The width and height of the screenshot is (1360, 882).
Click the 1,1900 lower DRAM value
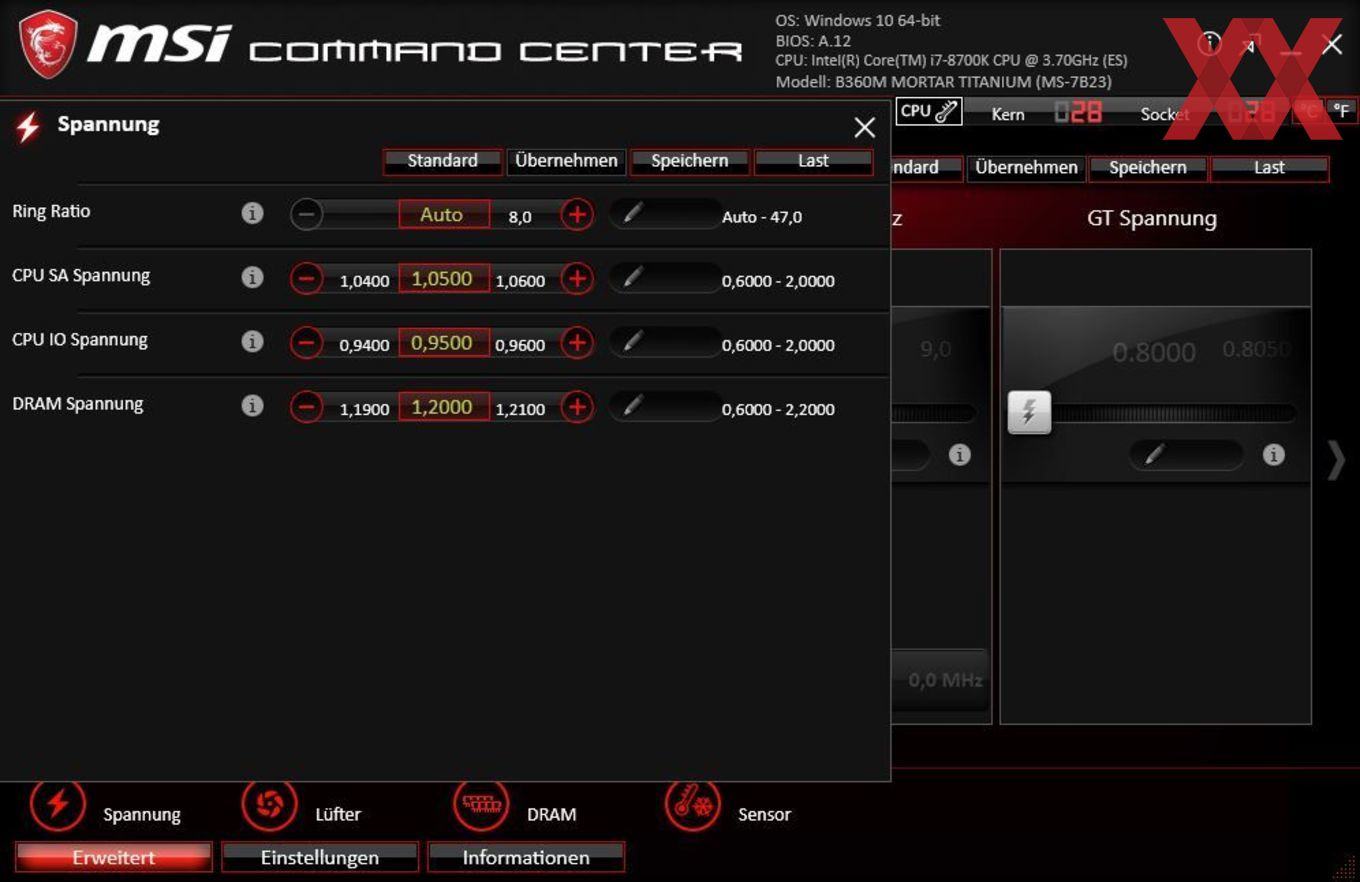coord(364,409)
